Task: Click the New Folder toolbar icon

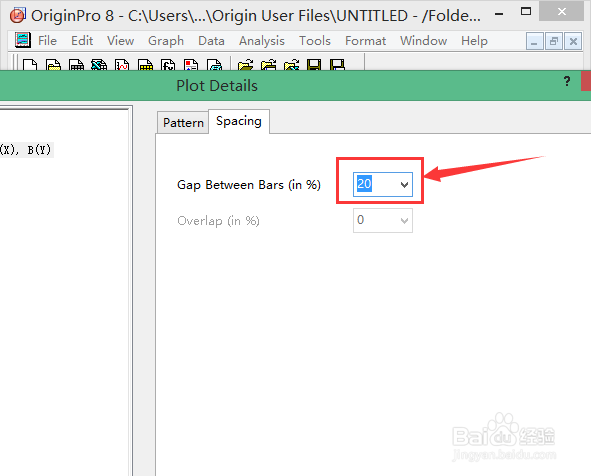Action: tap(53, 65)
